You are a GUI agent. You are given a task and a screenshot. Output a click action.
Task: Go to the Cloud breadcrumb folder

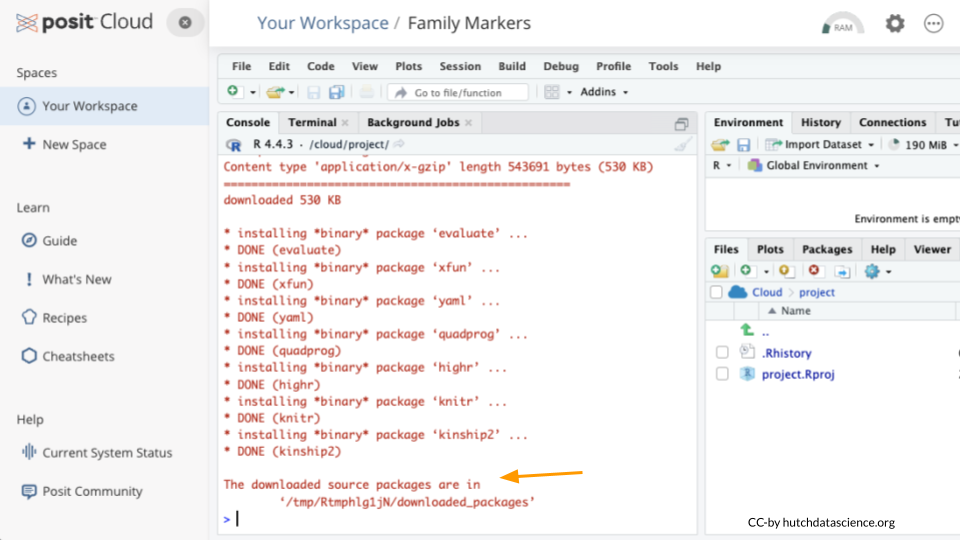767,292
